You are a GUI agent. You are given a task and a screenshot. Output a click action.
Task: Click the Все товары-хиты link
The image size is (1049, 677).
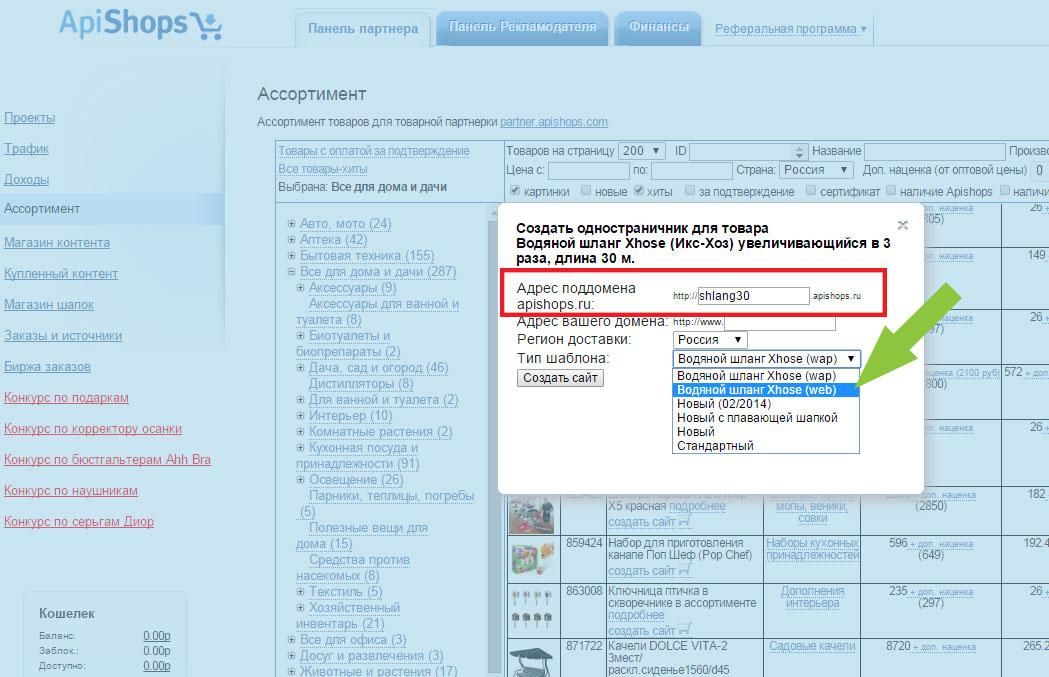coord(322,169)
